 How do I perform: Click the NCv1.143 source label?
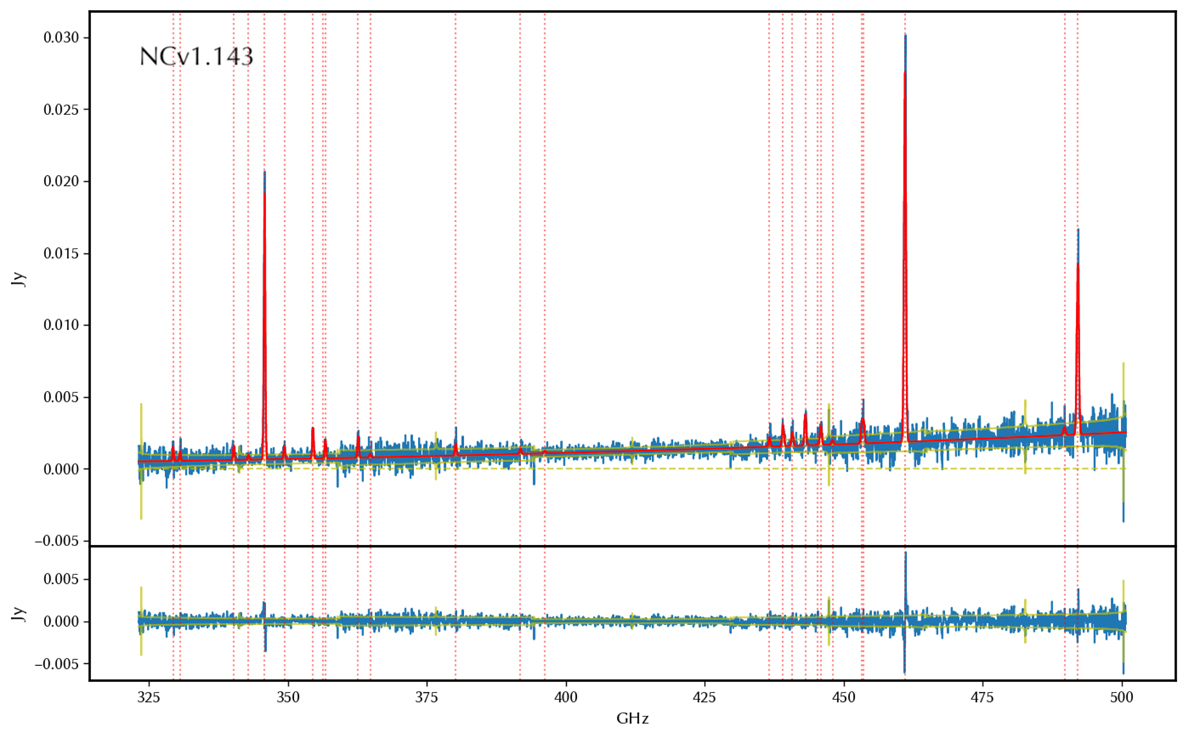tap(196, 57)
